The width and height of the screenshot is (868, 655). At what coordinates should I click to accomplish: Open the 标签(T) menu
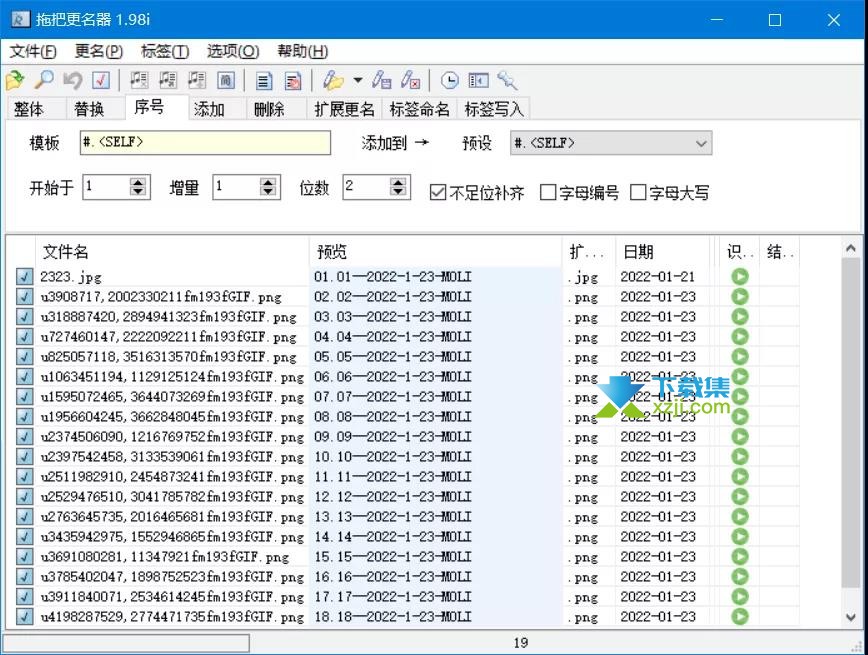click(165, 51)
